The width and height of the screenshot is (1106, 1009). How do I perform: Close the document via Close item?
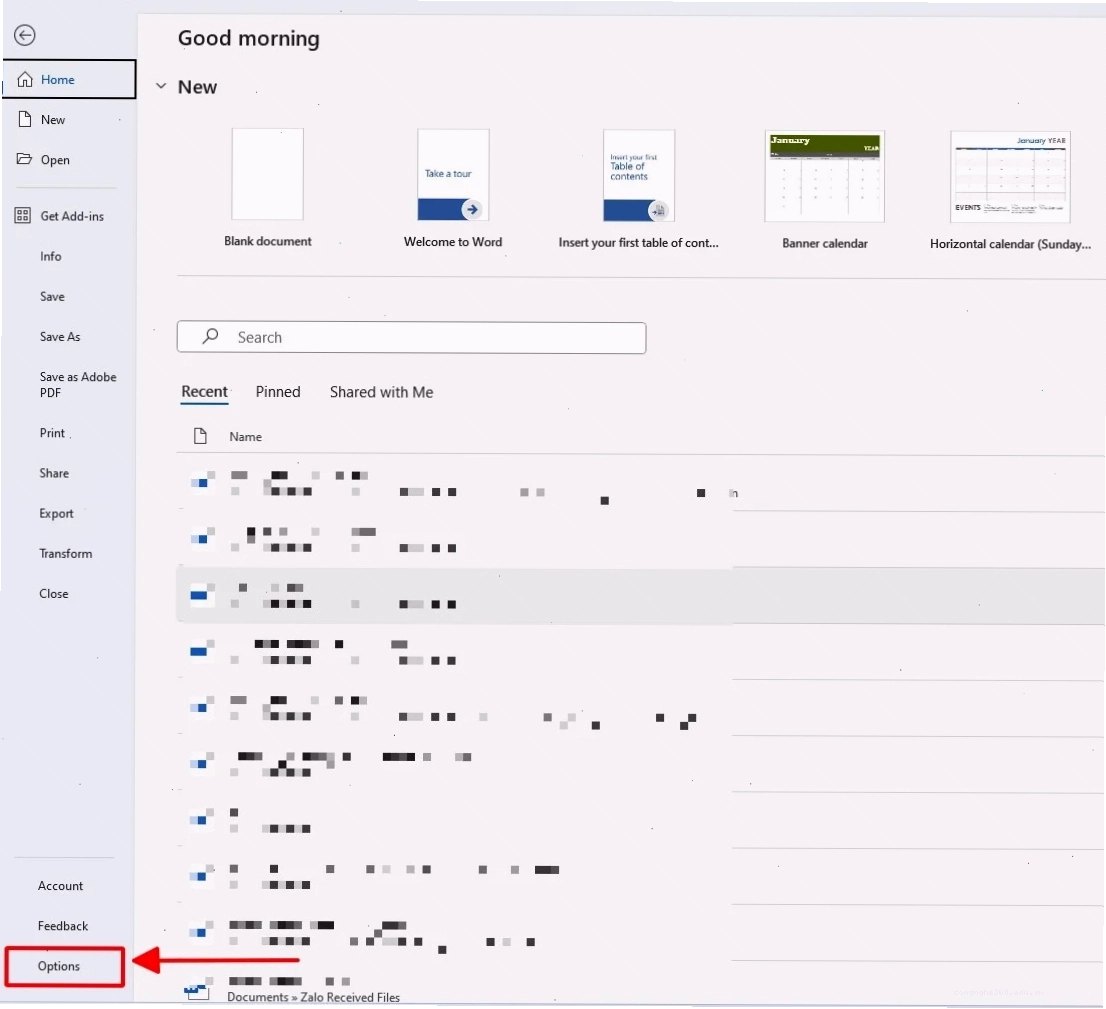[x=54, y=593]
